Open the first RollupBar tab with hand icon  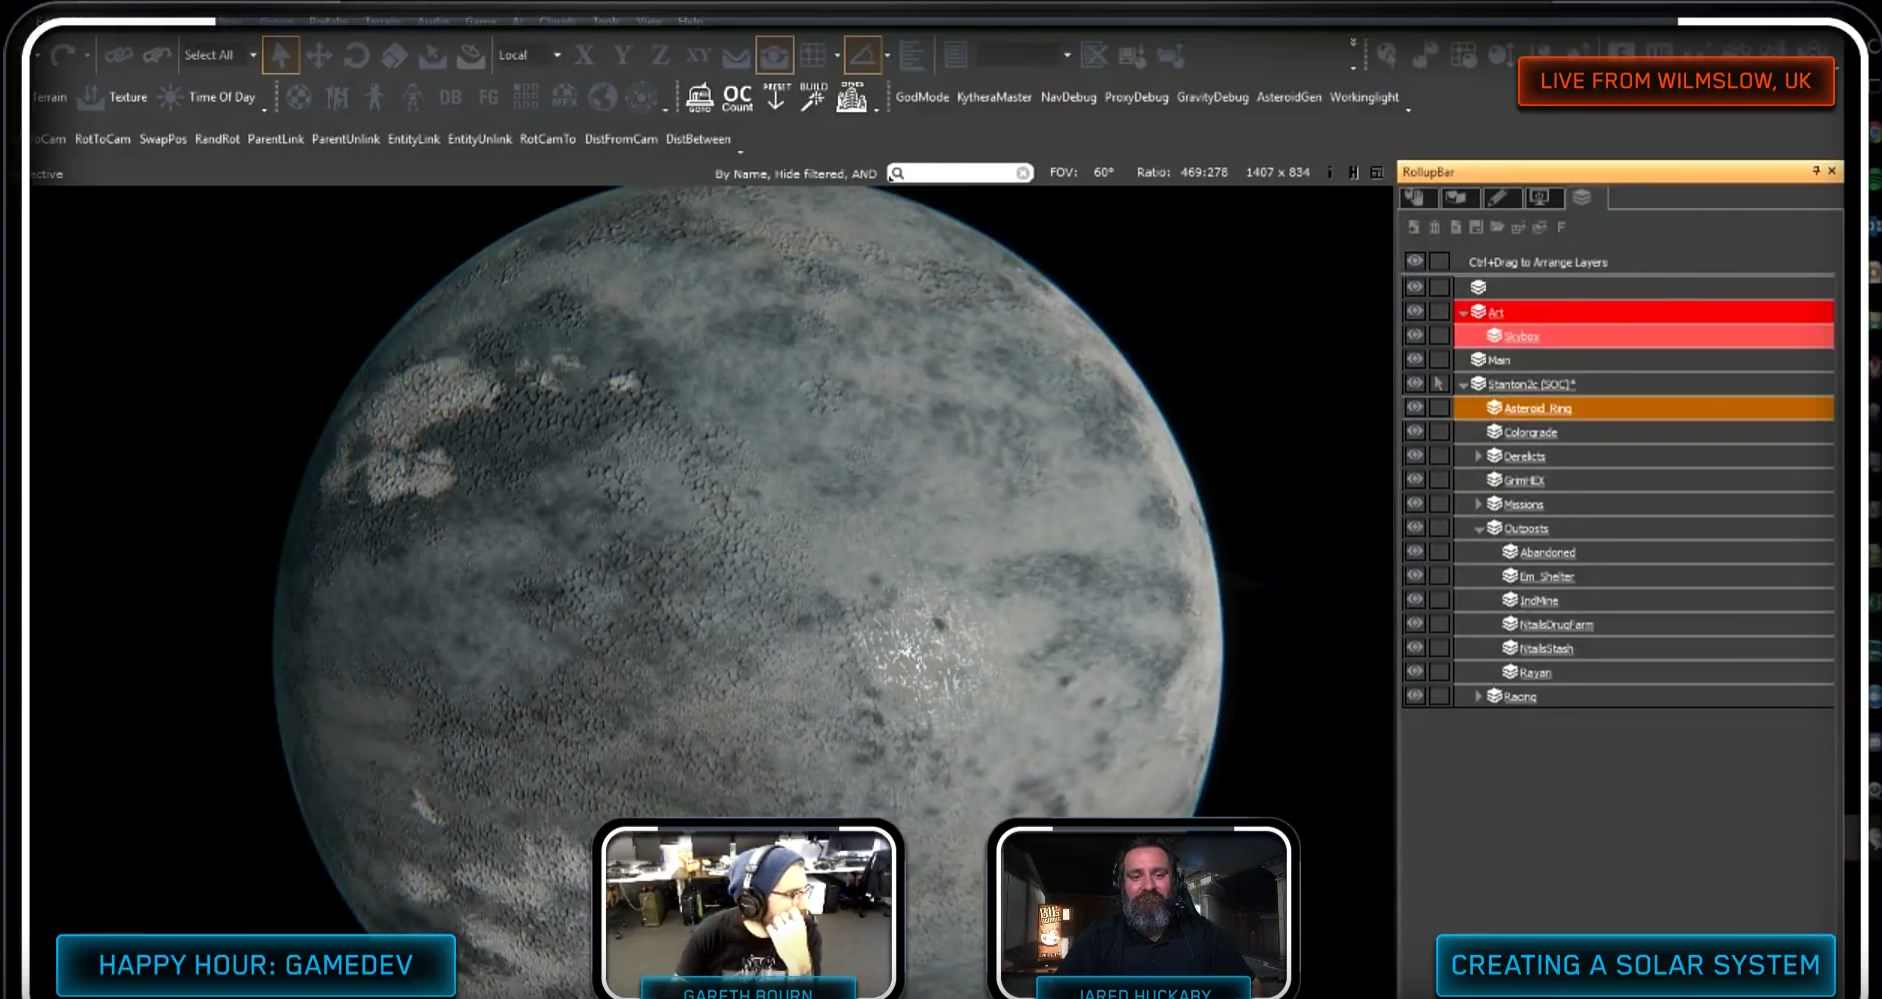(x=1418, y=197)
